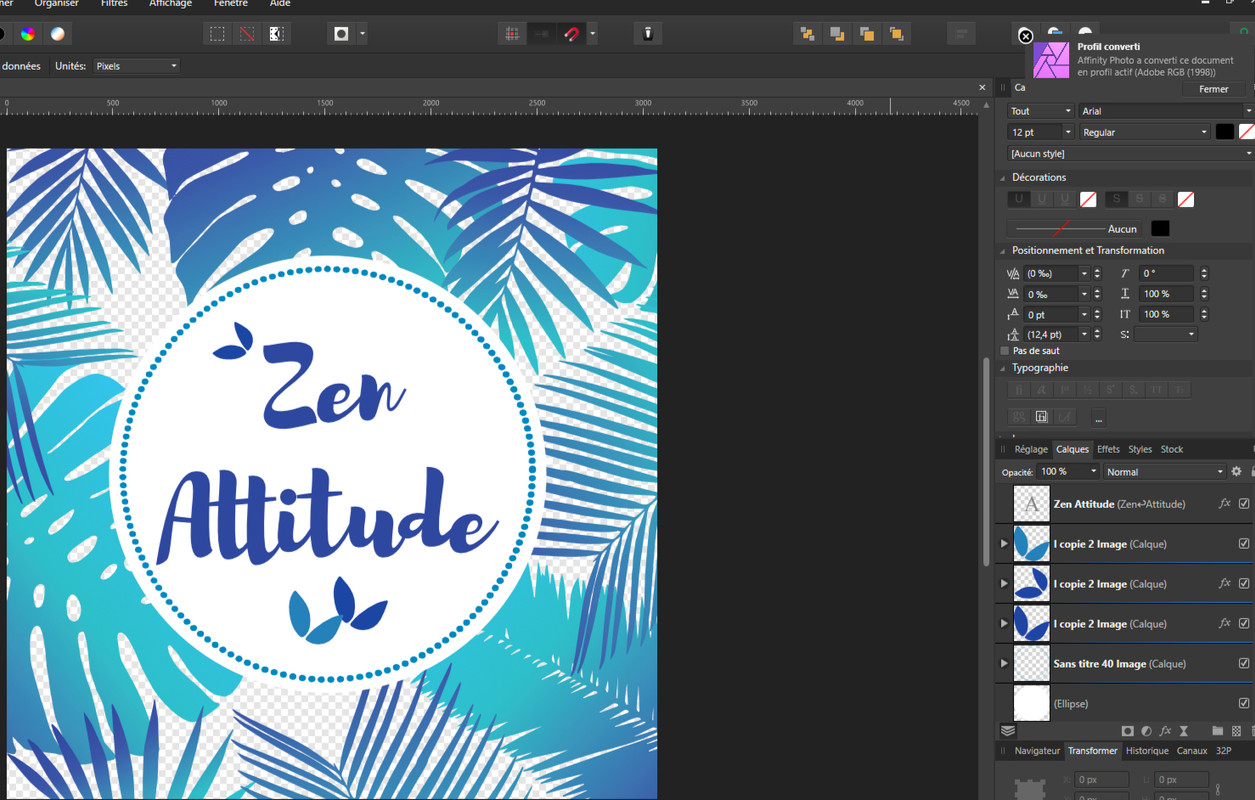Toggle the Quick Mask icon
1255x800 pixels.
(x=341, y=34)
